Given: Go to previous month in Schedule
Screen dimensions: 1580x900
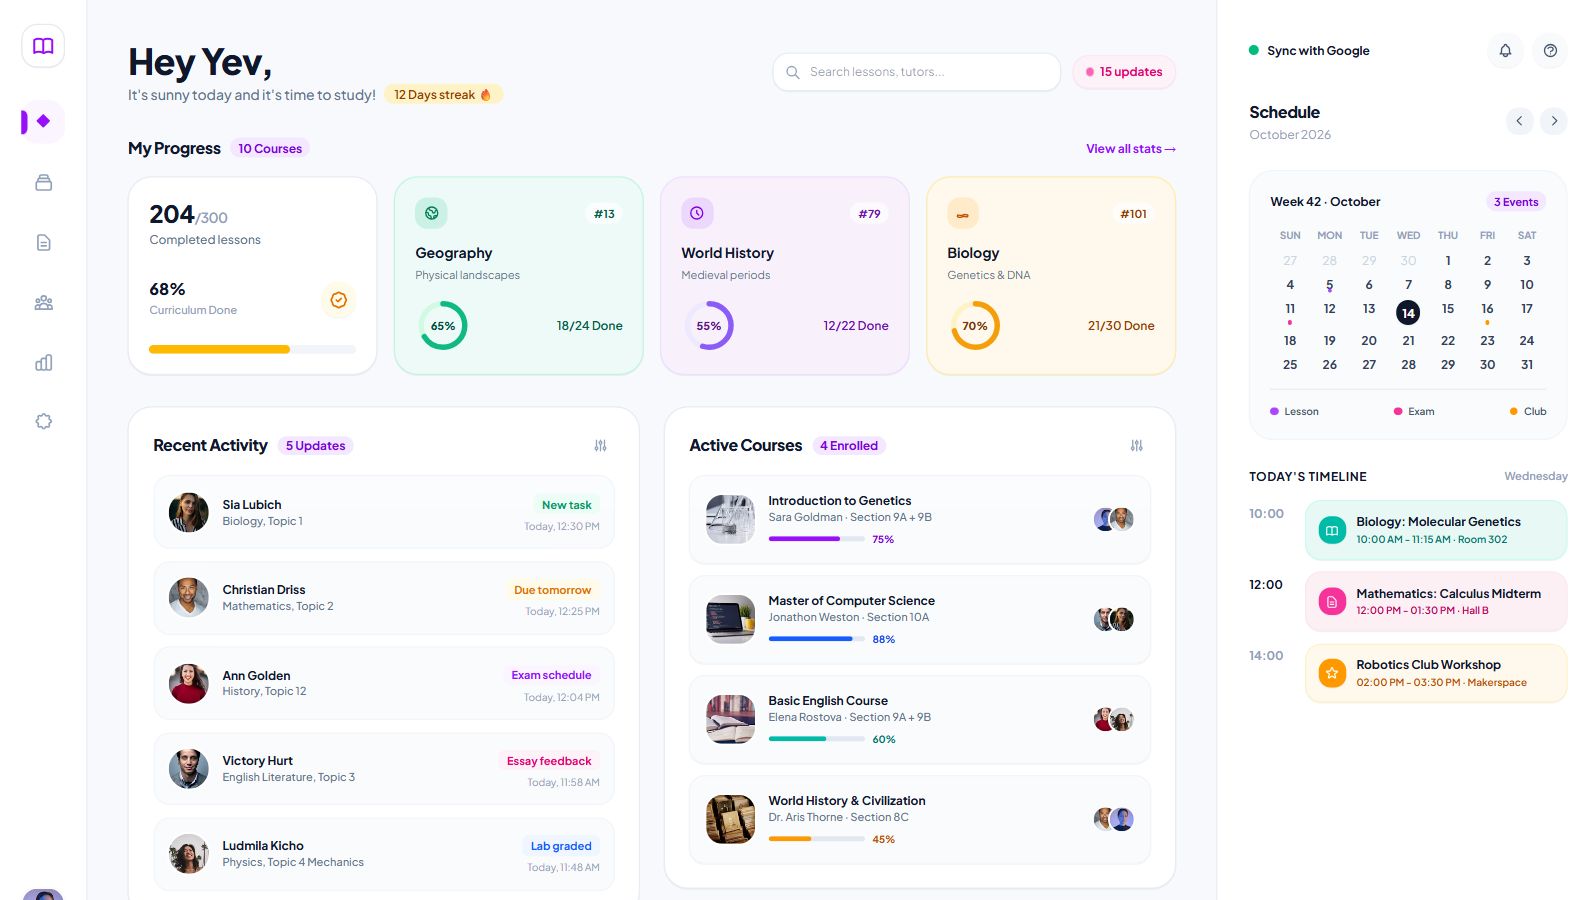Looking at the screenshot, I should [x=1519, y=121].
